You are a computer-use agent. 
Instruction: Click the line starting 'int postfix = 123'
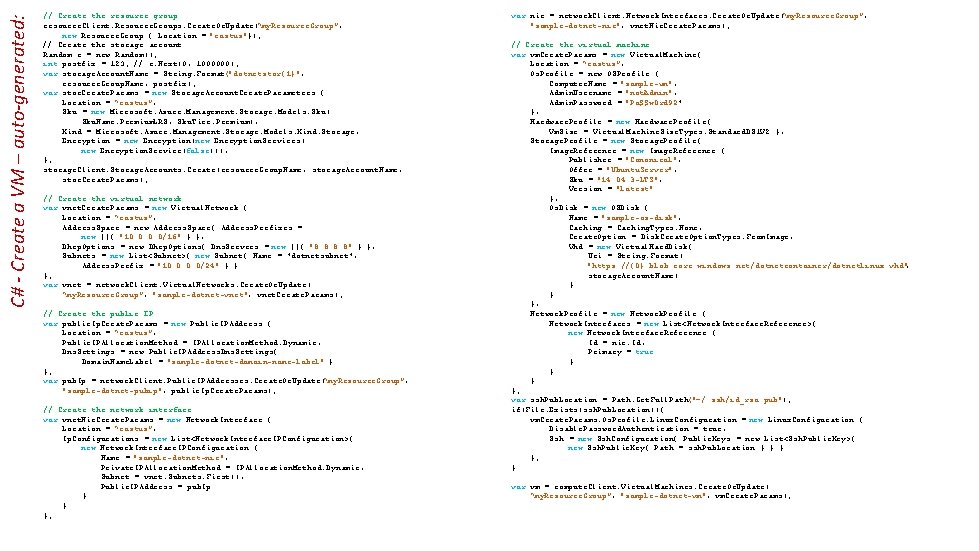(140, 64)
